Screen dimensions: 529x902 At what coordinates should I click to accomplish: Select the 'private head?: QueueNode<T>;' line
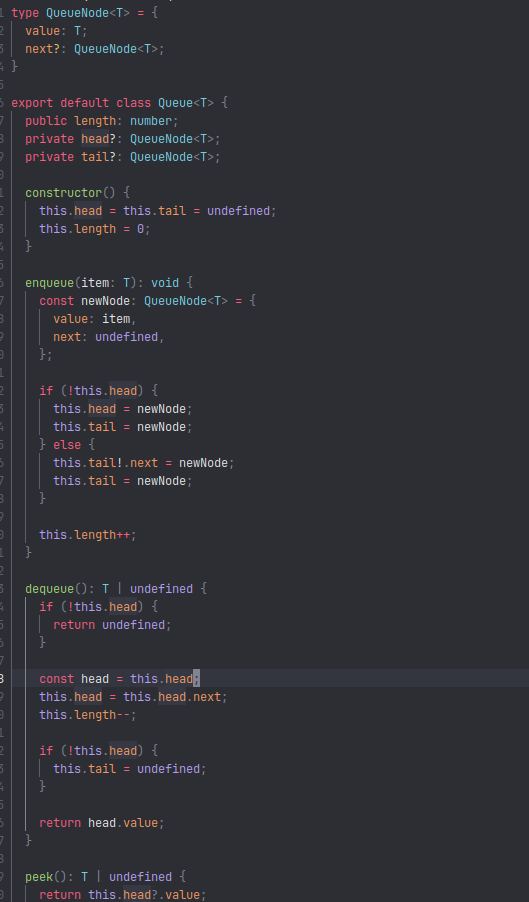(x=122, y=139)
